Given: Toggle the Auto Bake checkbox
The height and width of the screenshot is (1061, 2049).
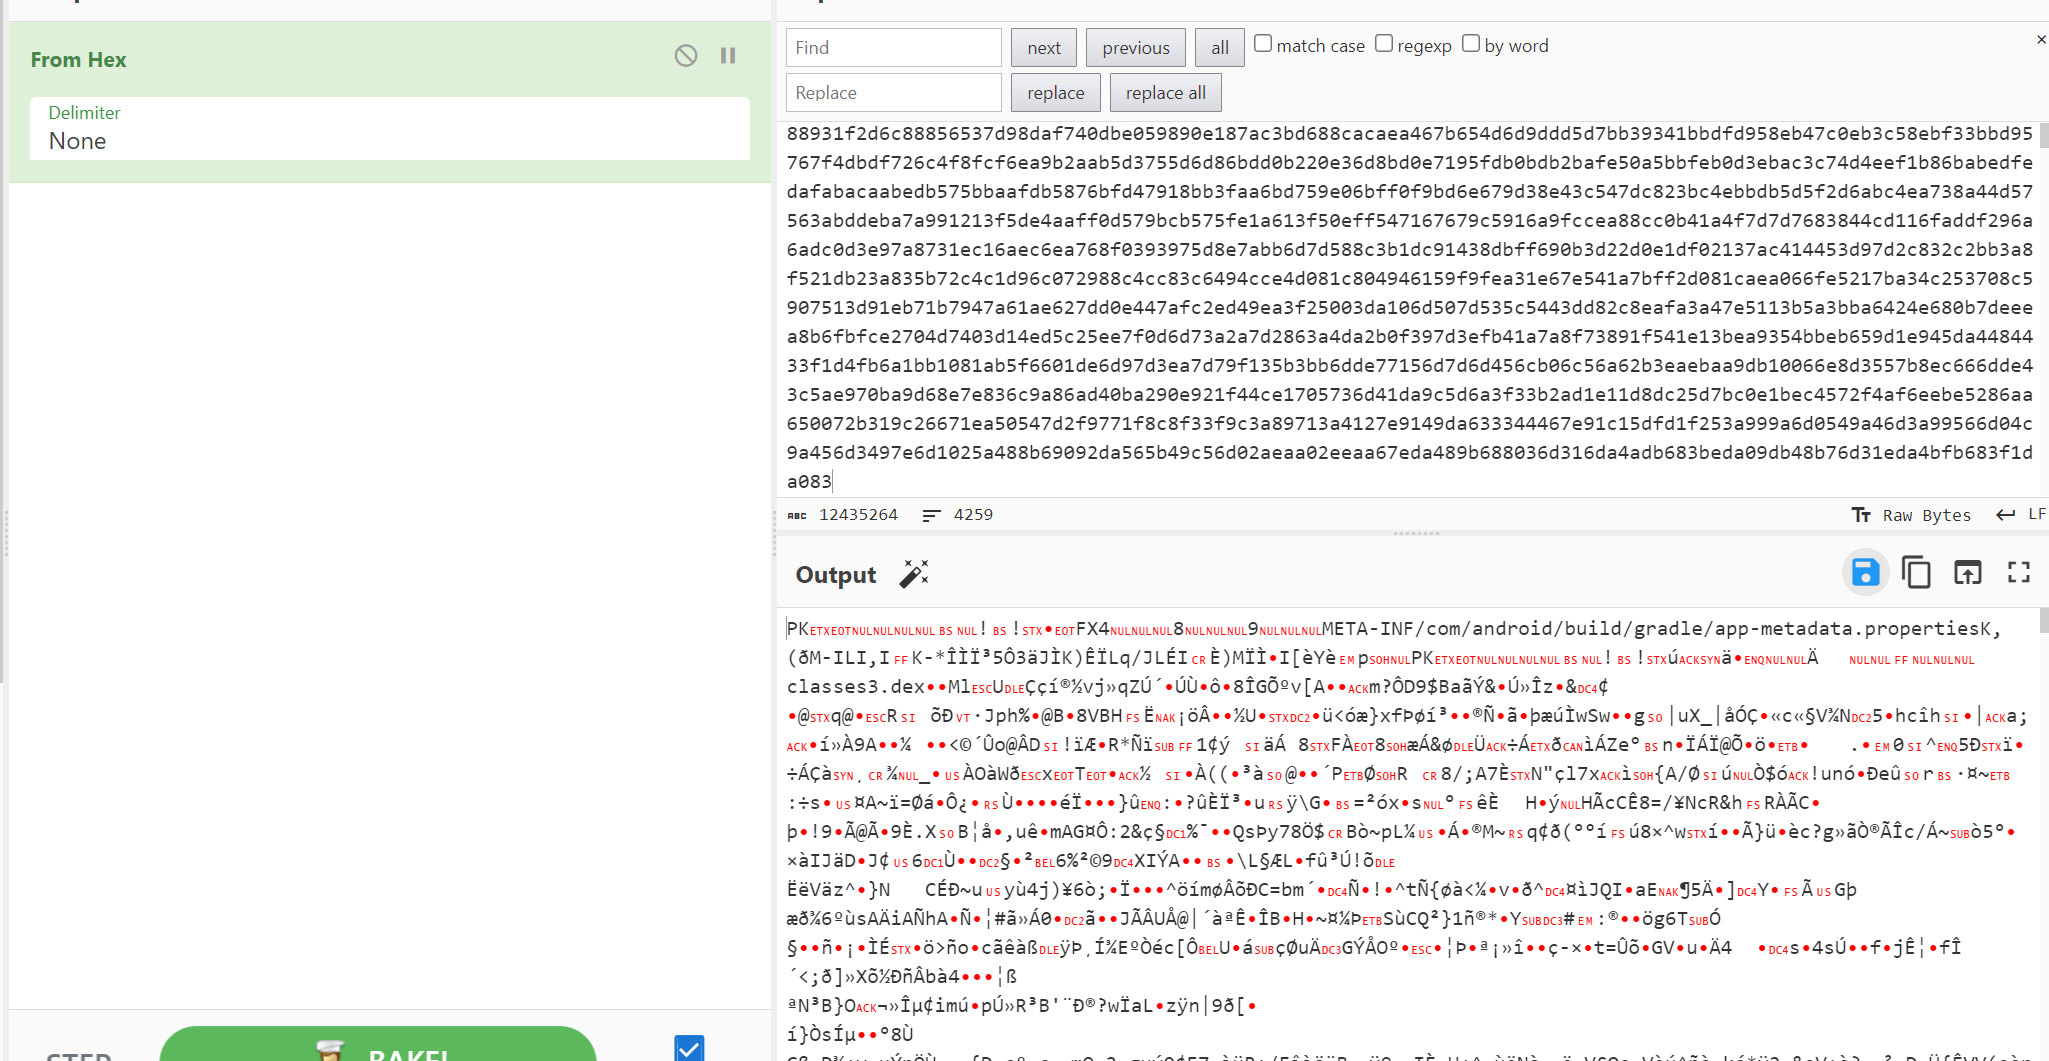Looking at the screenshot, I should coord(689,1047).
